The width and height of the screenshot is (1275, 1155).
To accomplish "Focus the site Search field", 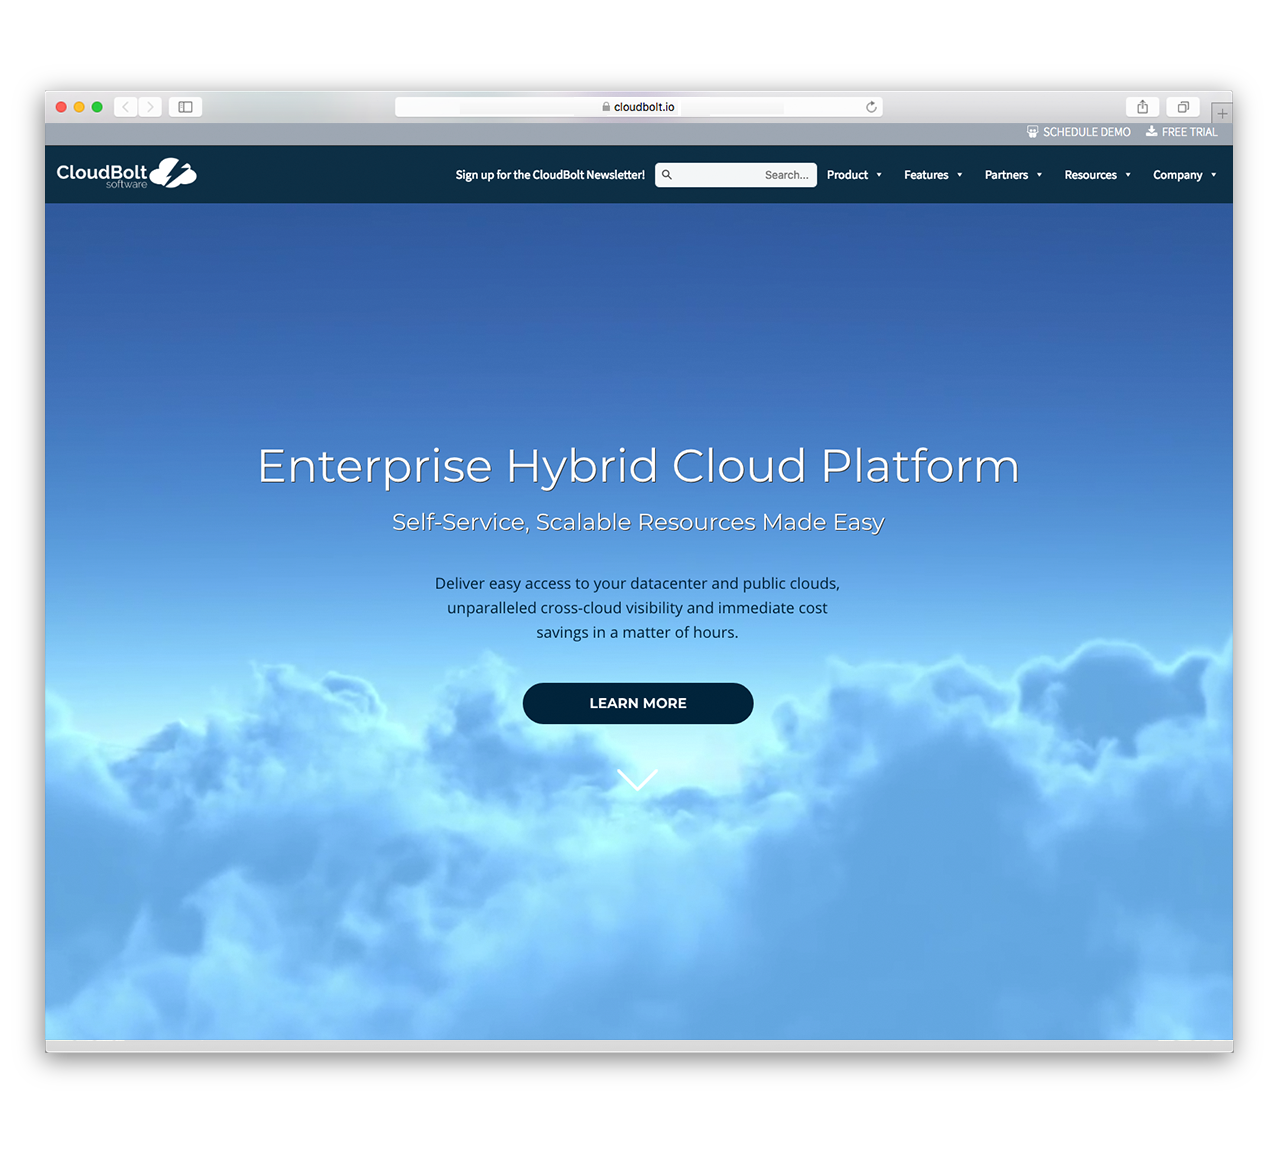I will click(x=736, y=175).
